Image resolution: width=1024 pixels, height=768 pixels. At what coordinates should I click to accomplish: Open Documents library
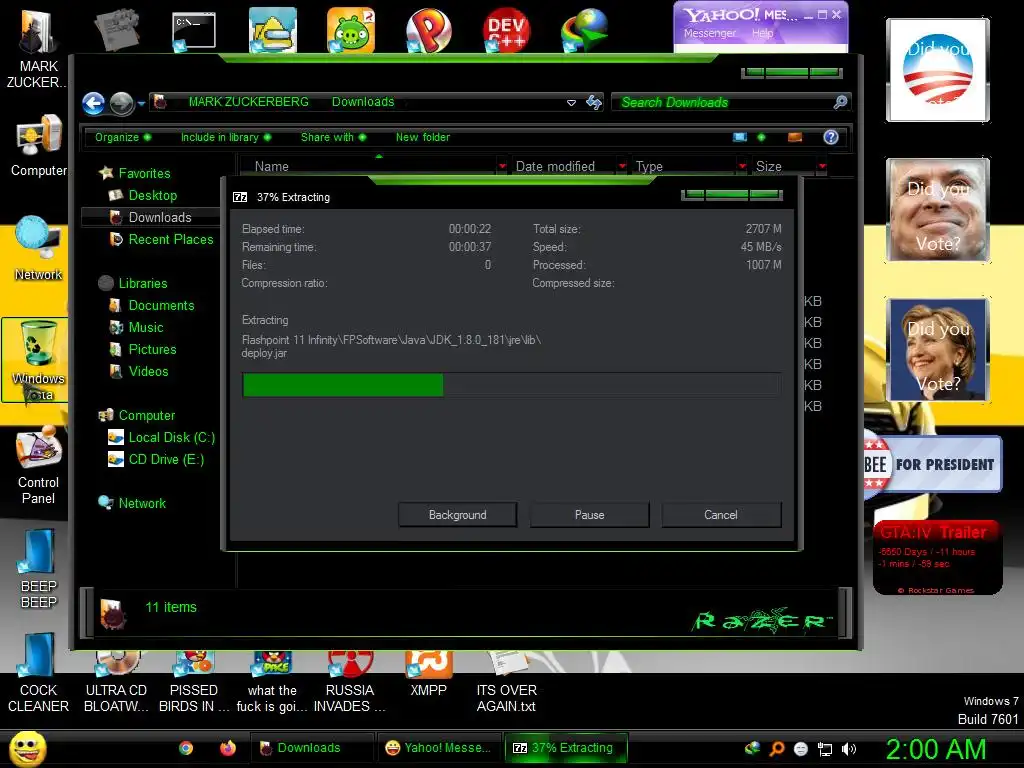(161, 306)
